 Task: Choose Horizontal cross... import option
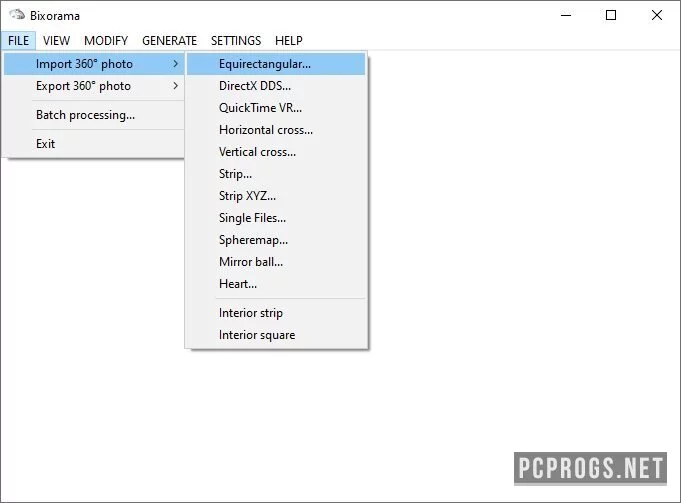pos(276,130)
